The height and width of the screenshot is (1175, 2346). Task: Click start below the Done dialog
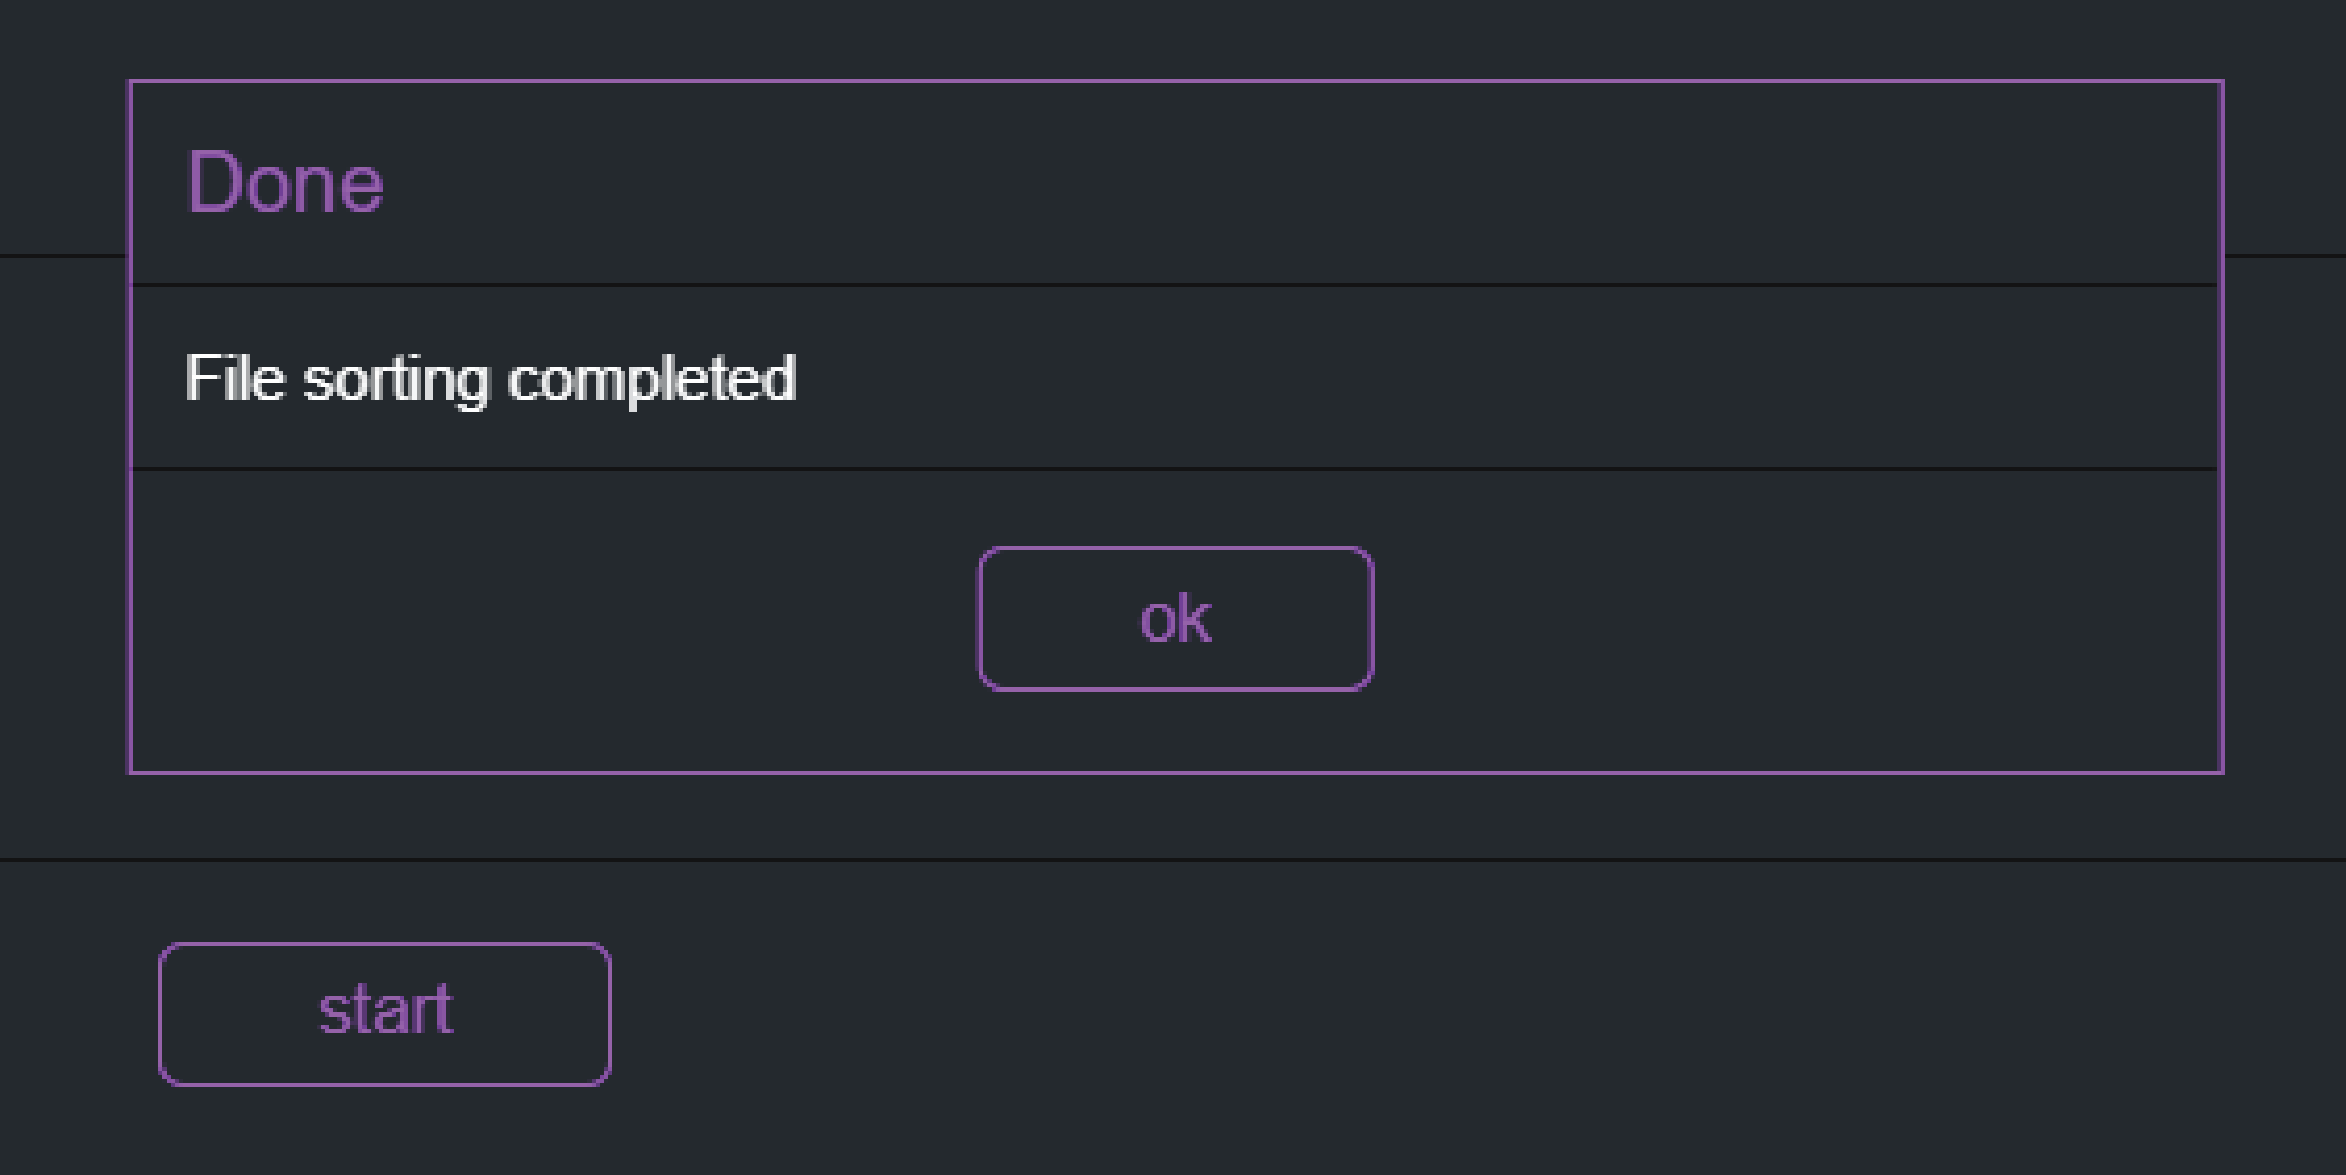385,1013
